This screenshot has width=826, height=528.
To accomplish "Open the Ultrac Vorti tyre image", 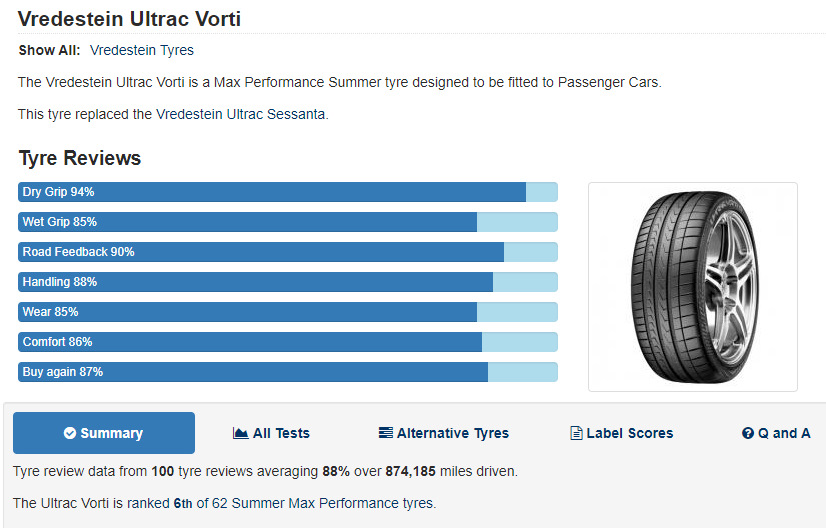I will pos(692,286).
